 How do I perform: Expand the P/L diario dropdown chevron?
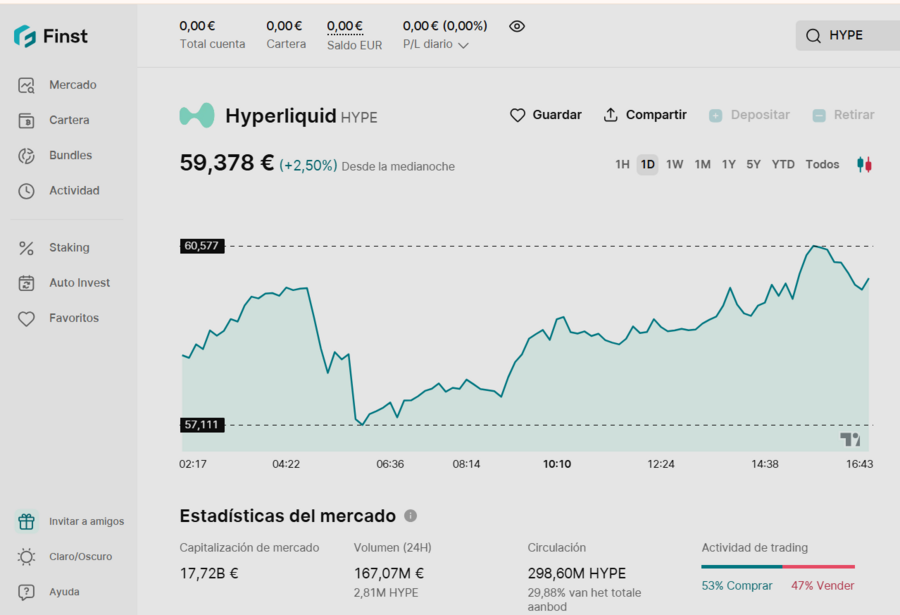coord(464,45)
